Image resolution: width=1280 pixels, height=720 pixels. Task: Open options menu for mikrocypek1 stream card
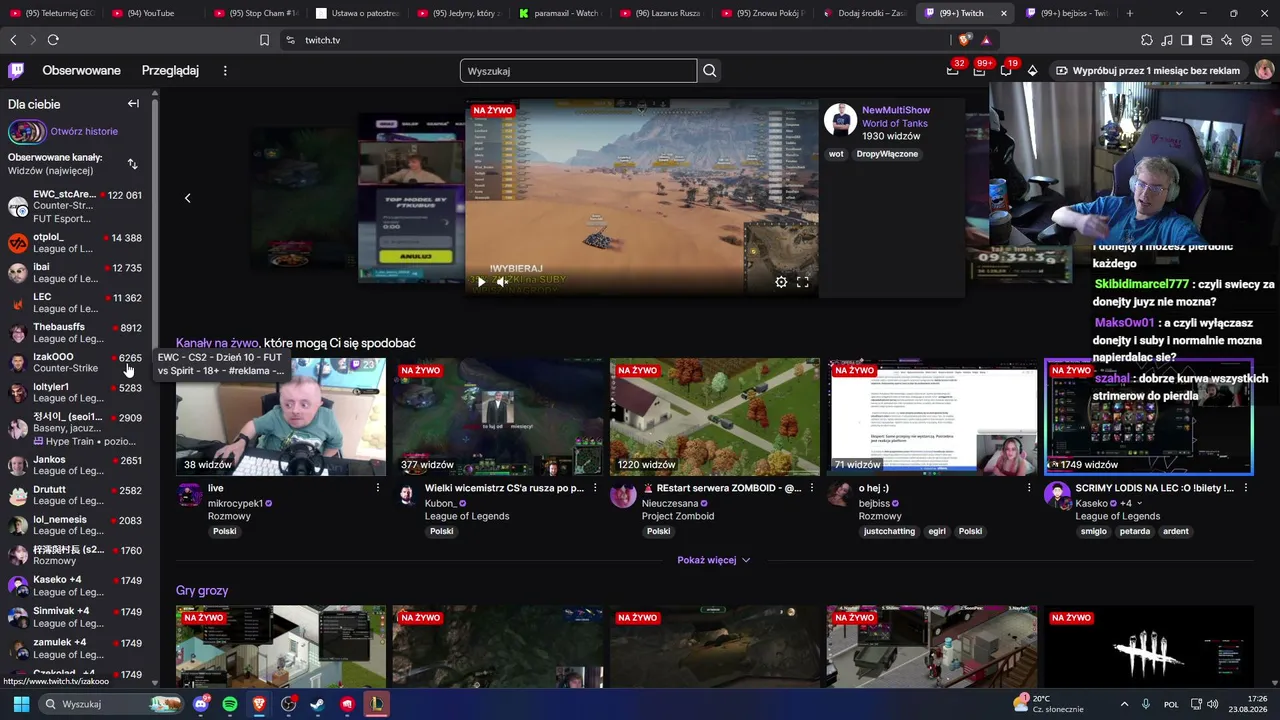click(x=378, y=488)
